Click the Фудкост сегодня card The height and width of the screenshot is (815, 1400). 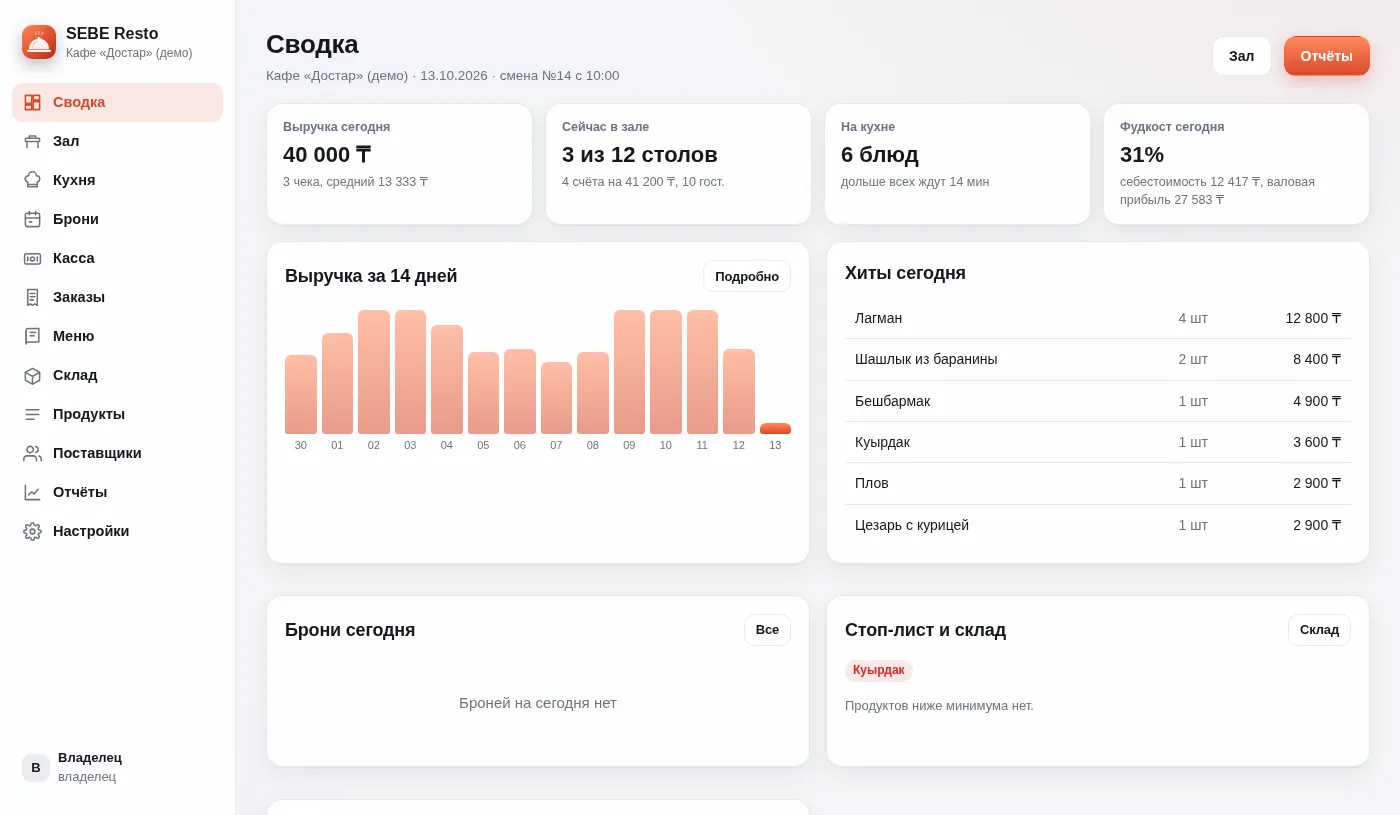1236,164
